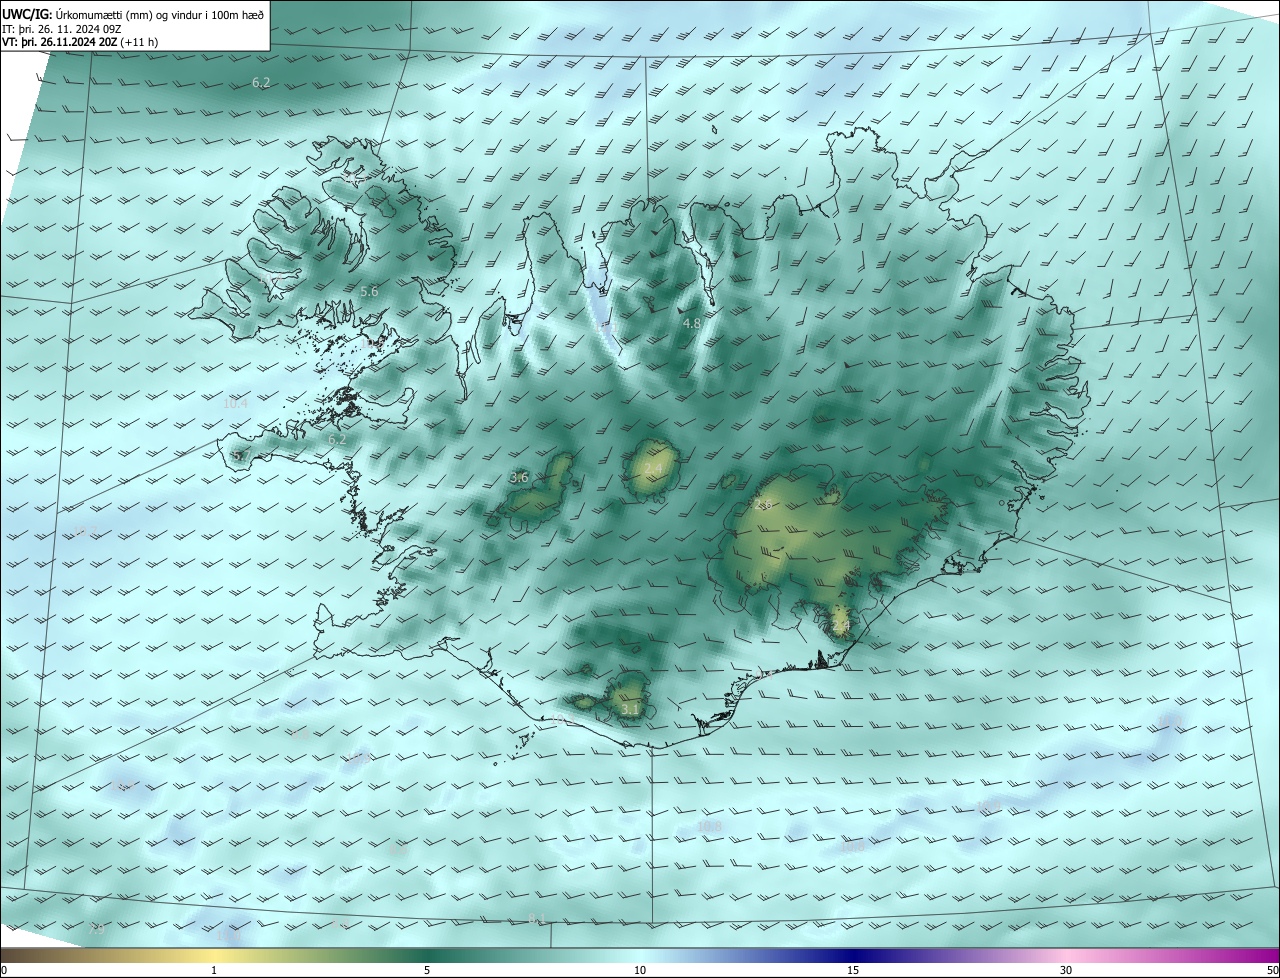Screen dimensions: 1280x978
Task: Click the 3.6 value label on Langjökull glacier
Action: pos(519,478)
